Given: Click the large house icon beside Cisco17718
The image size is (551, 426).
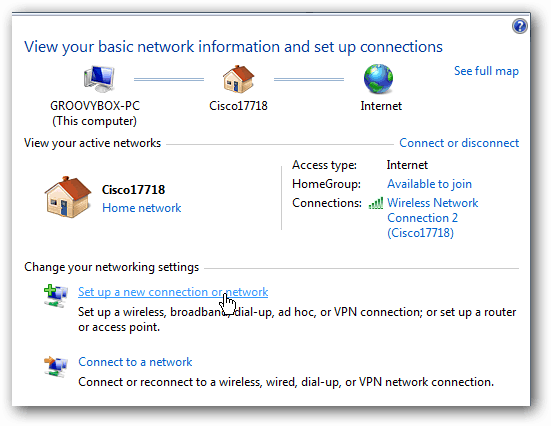Looking at the screenshot, I should coord(68,197).
